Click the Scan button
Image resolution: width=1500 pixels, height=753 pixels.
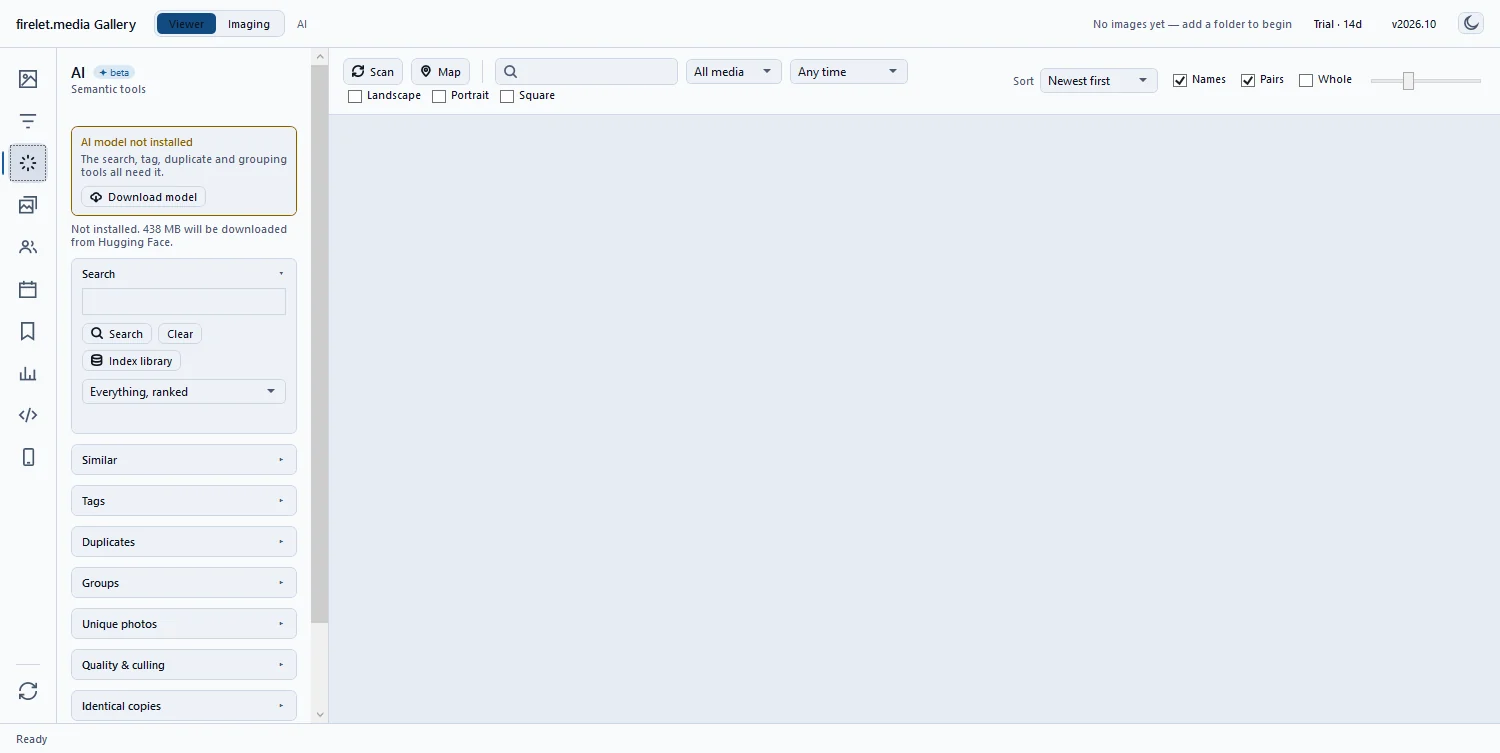click(x=373, y=72)
